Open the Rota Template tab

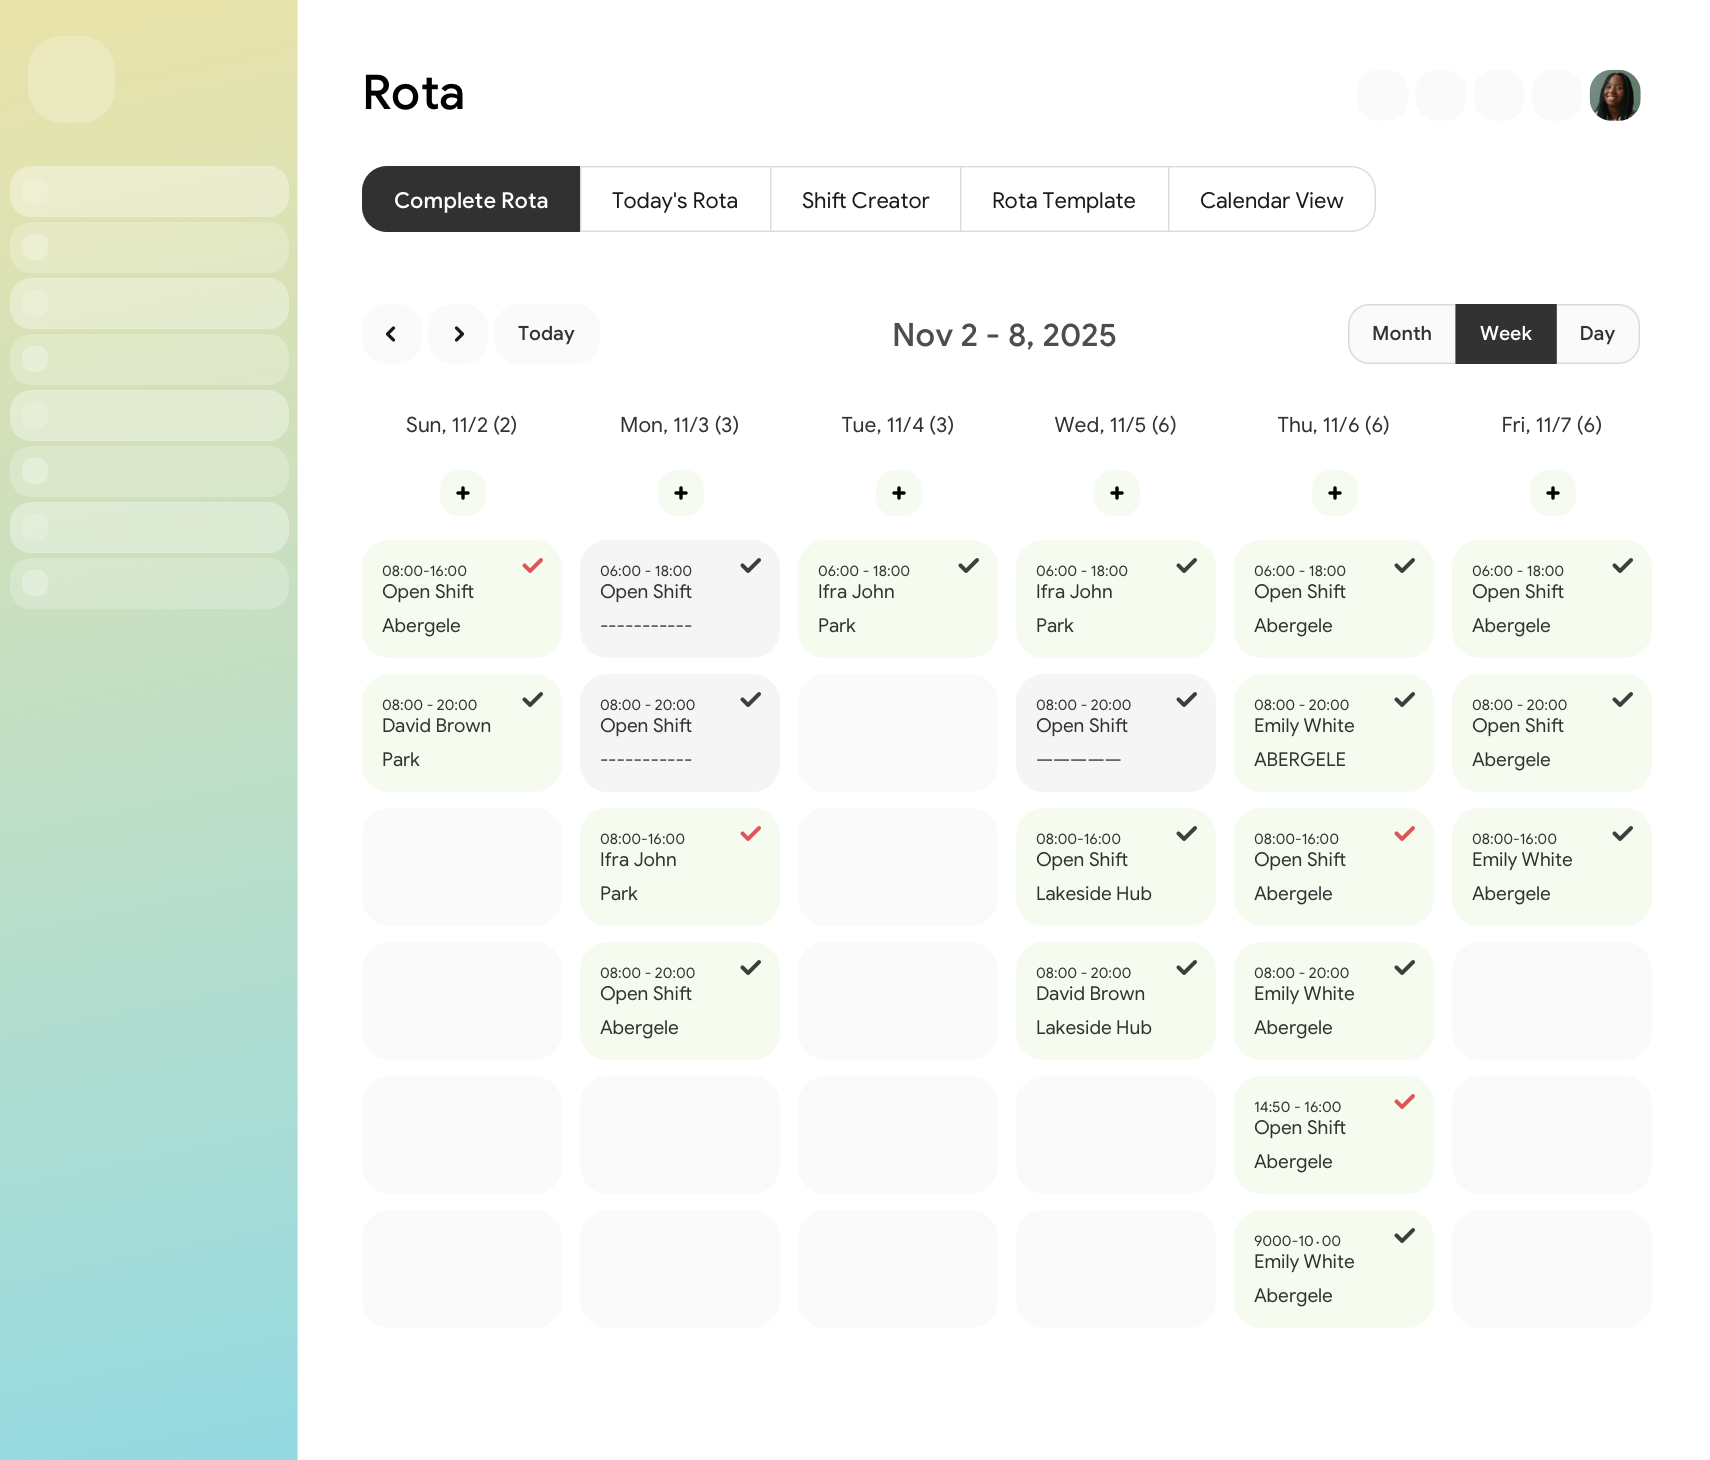(x=1063, y=199)
